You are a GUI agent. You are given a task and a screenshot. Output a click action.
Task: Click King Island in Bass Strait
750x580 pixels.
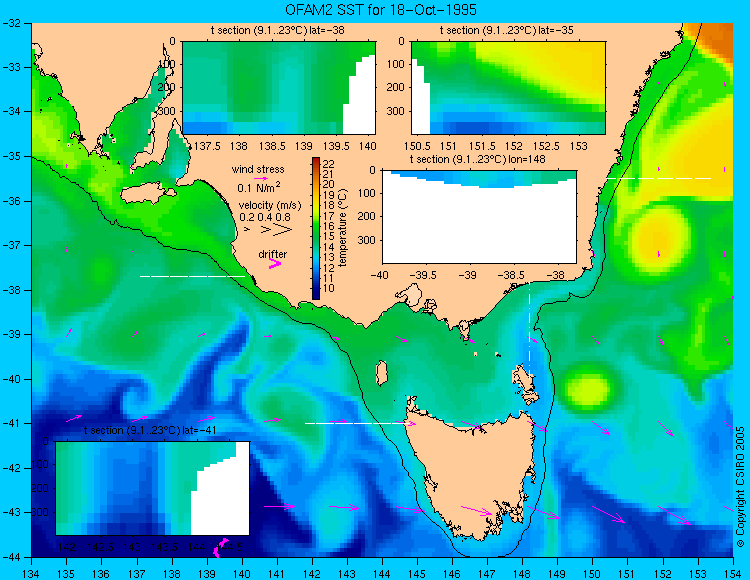pos(381,373)
